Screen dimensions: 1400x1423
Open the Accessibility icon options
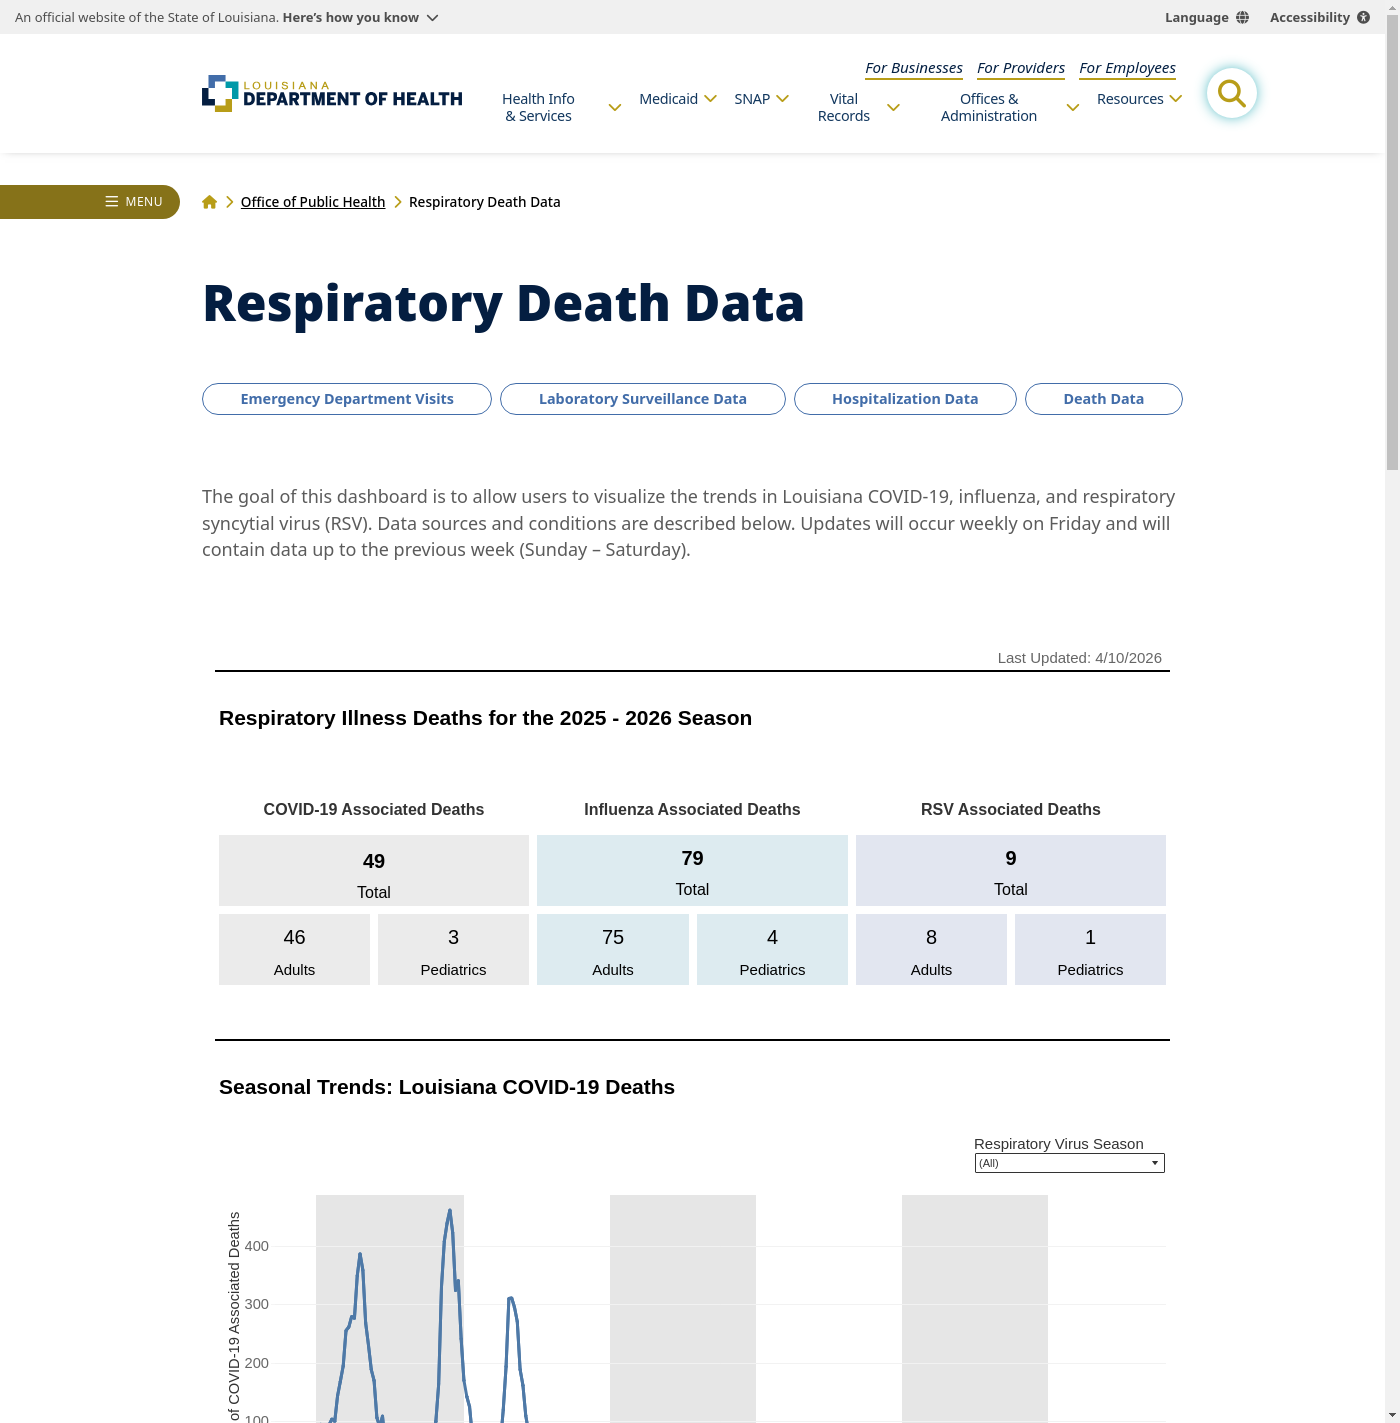click(1363, 18)
